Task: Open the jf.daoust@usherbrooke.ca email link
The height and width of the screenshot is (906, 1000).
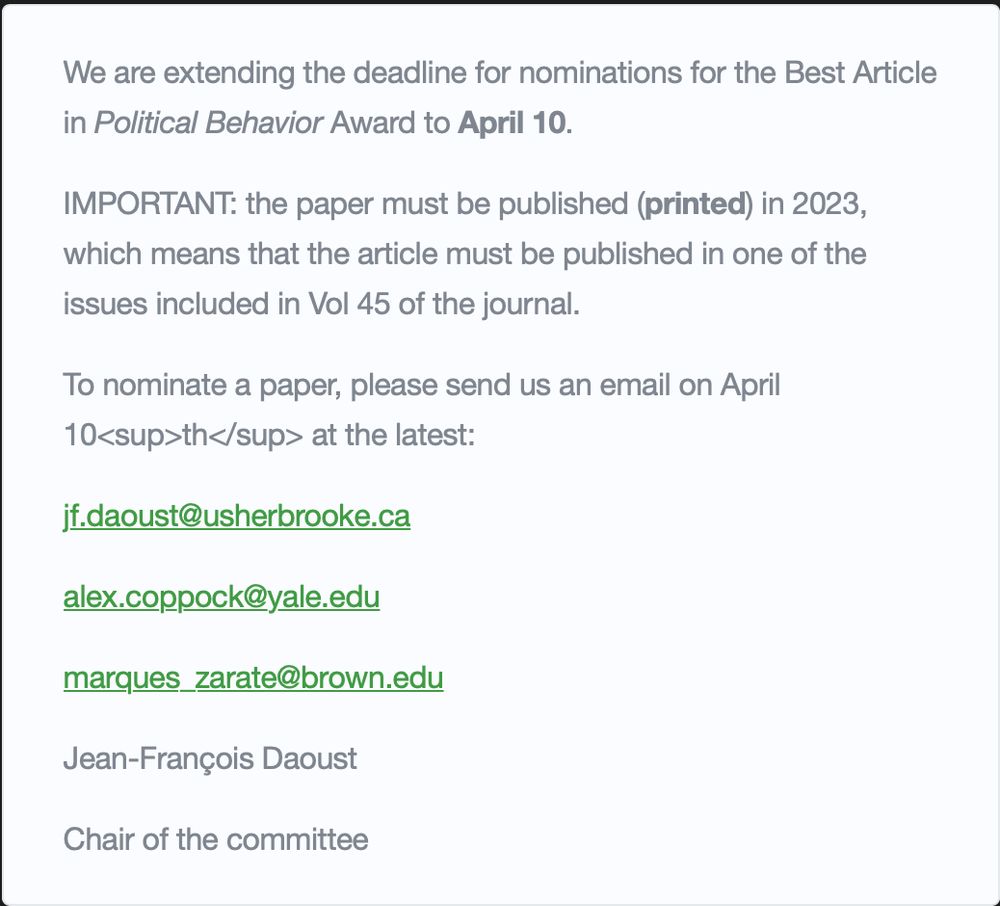Action: [236, 516]
